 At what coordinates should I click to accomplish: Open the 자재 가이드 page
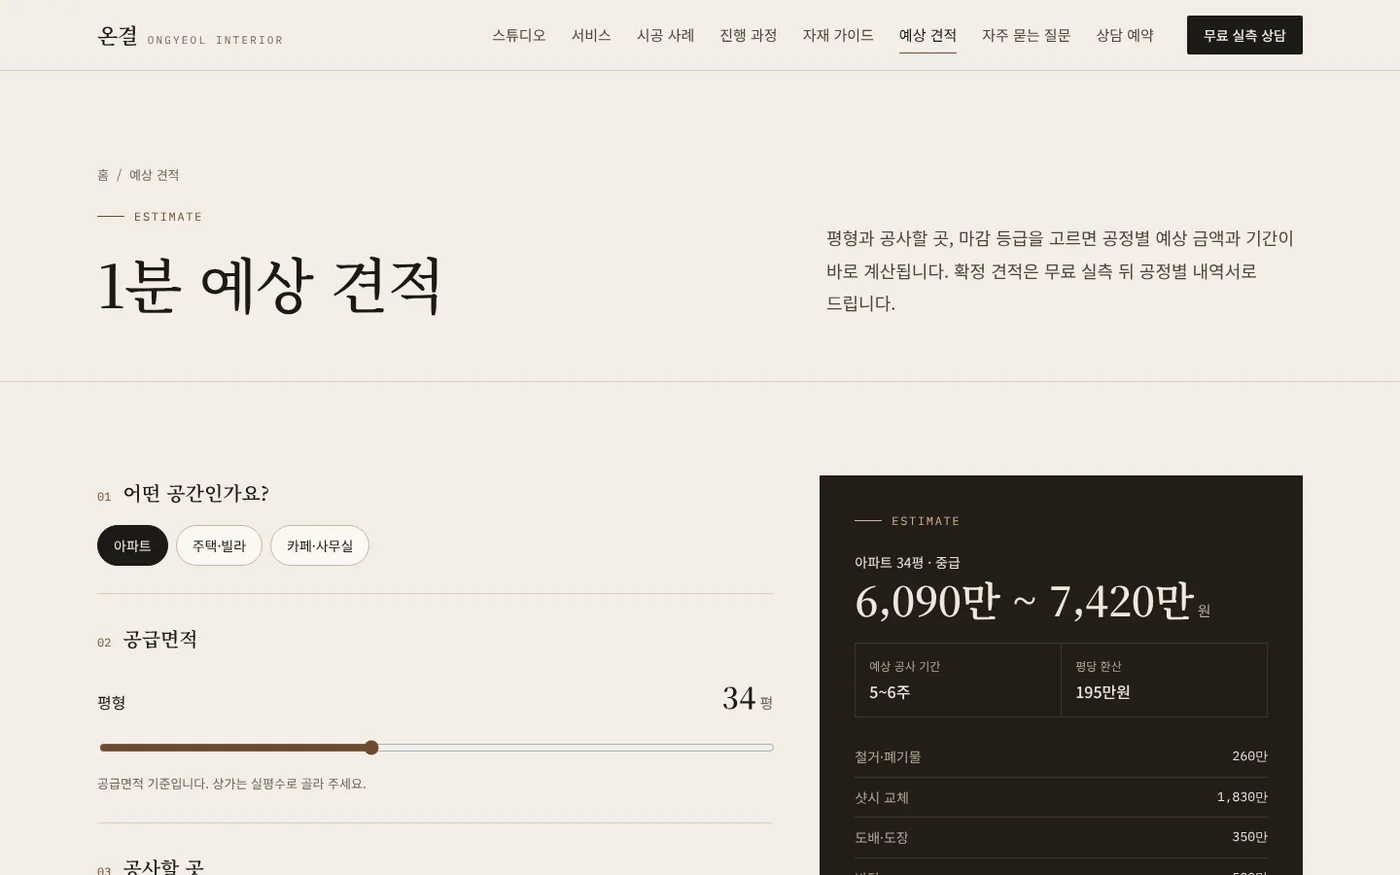[x=838, y=35]
